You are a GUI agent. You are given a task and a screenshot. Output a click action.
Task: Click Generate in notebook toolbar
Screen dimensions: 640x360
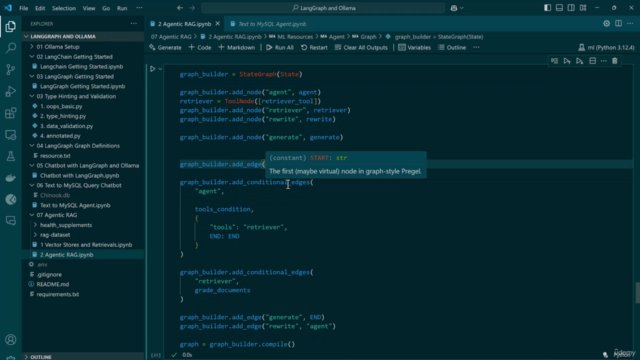pos(165,47)
